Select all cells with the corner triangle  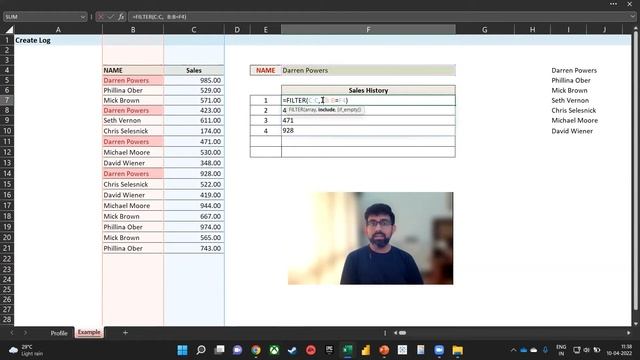(9, 29)
